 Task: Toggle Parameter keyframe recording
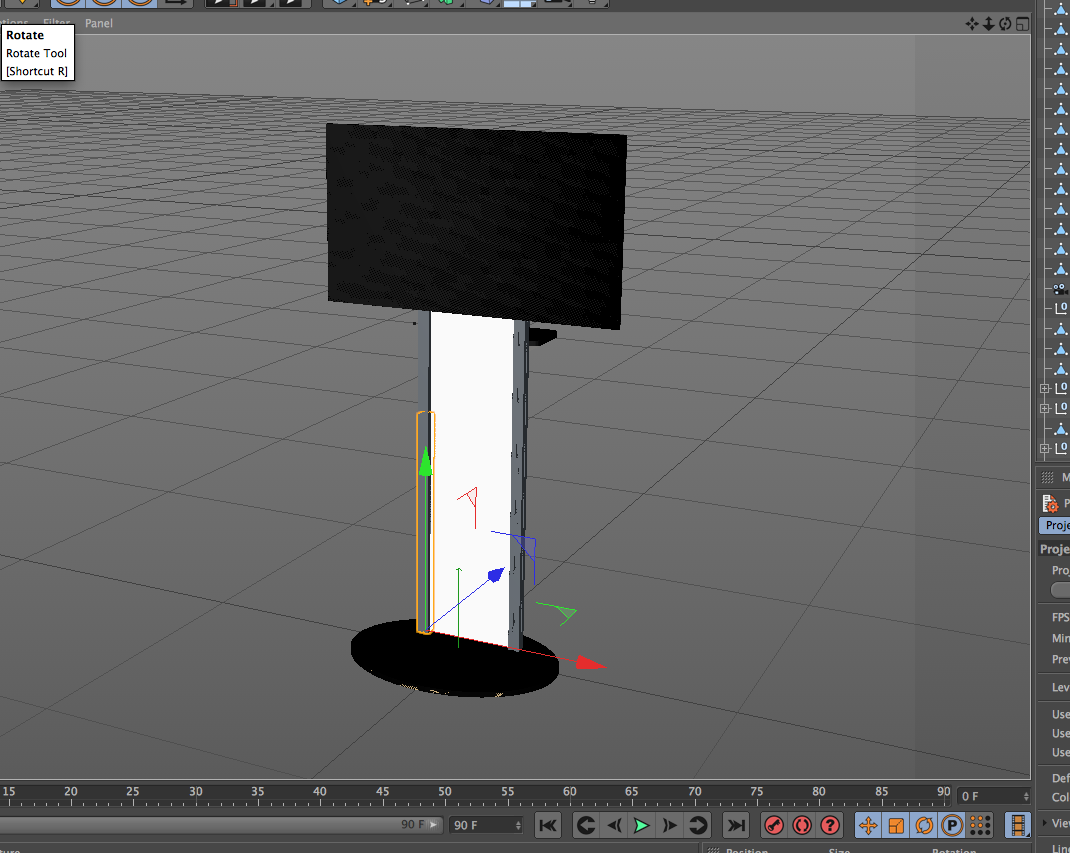tap(952, 825)
